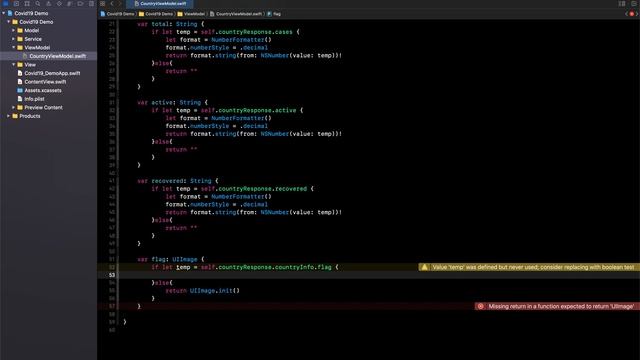Expand the Service folder
This screenshot has width=640, height=360.
(x=13, y=39)
